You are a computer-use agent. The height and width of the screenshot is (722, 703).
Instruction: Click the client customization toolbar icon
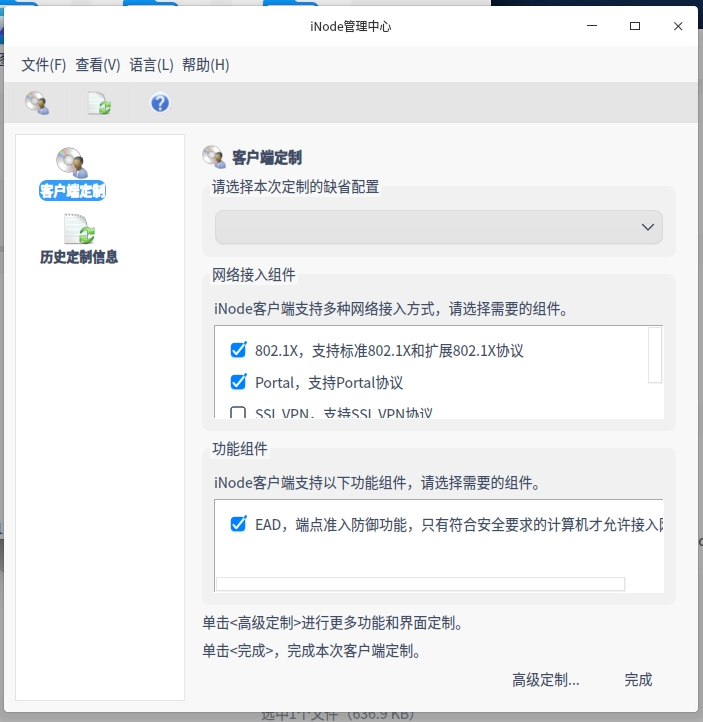37,103
